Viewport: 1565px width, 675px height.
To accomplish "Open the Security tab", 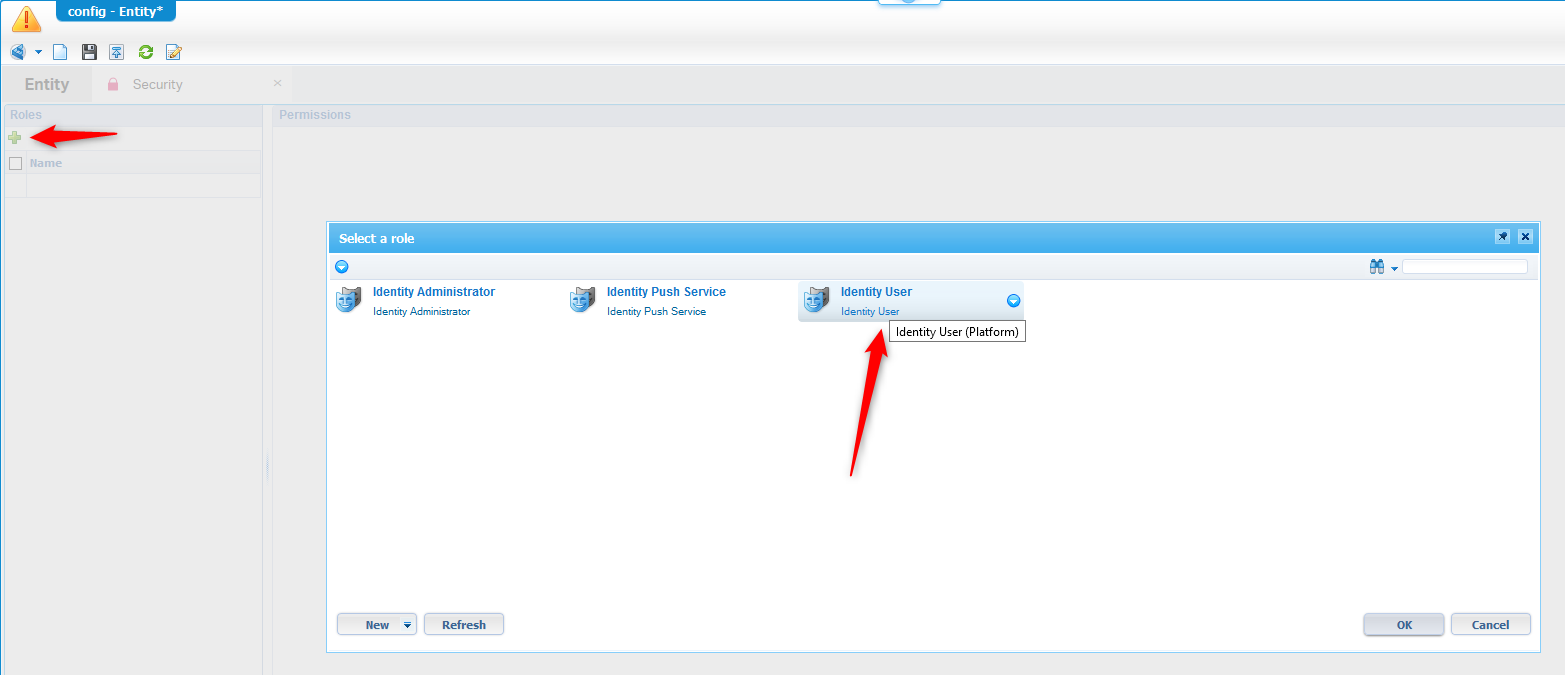I will pos(157,85).
